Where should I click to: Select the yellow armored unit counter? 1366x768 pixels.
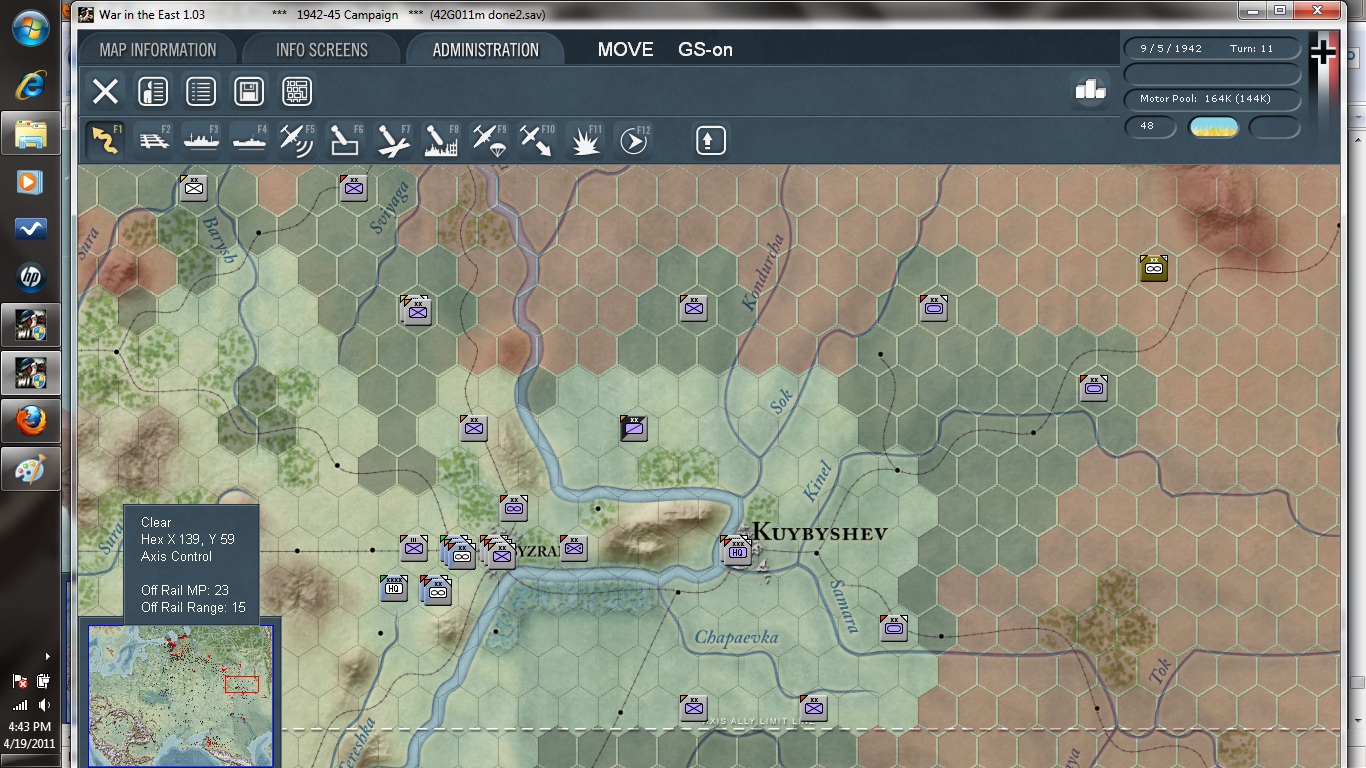click(x=1154, y=268)
